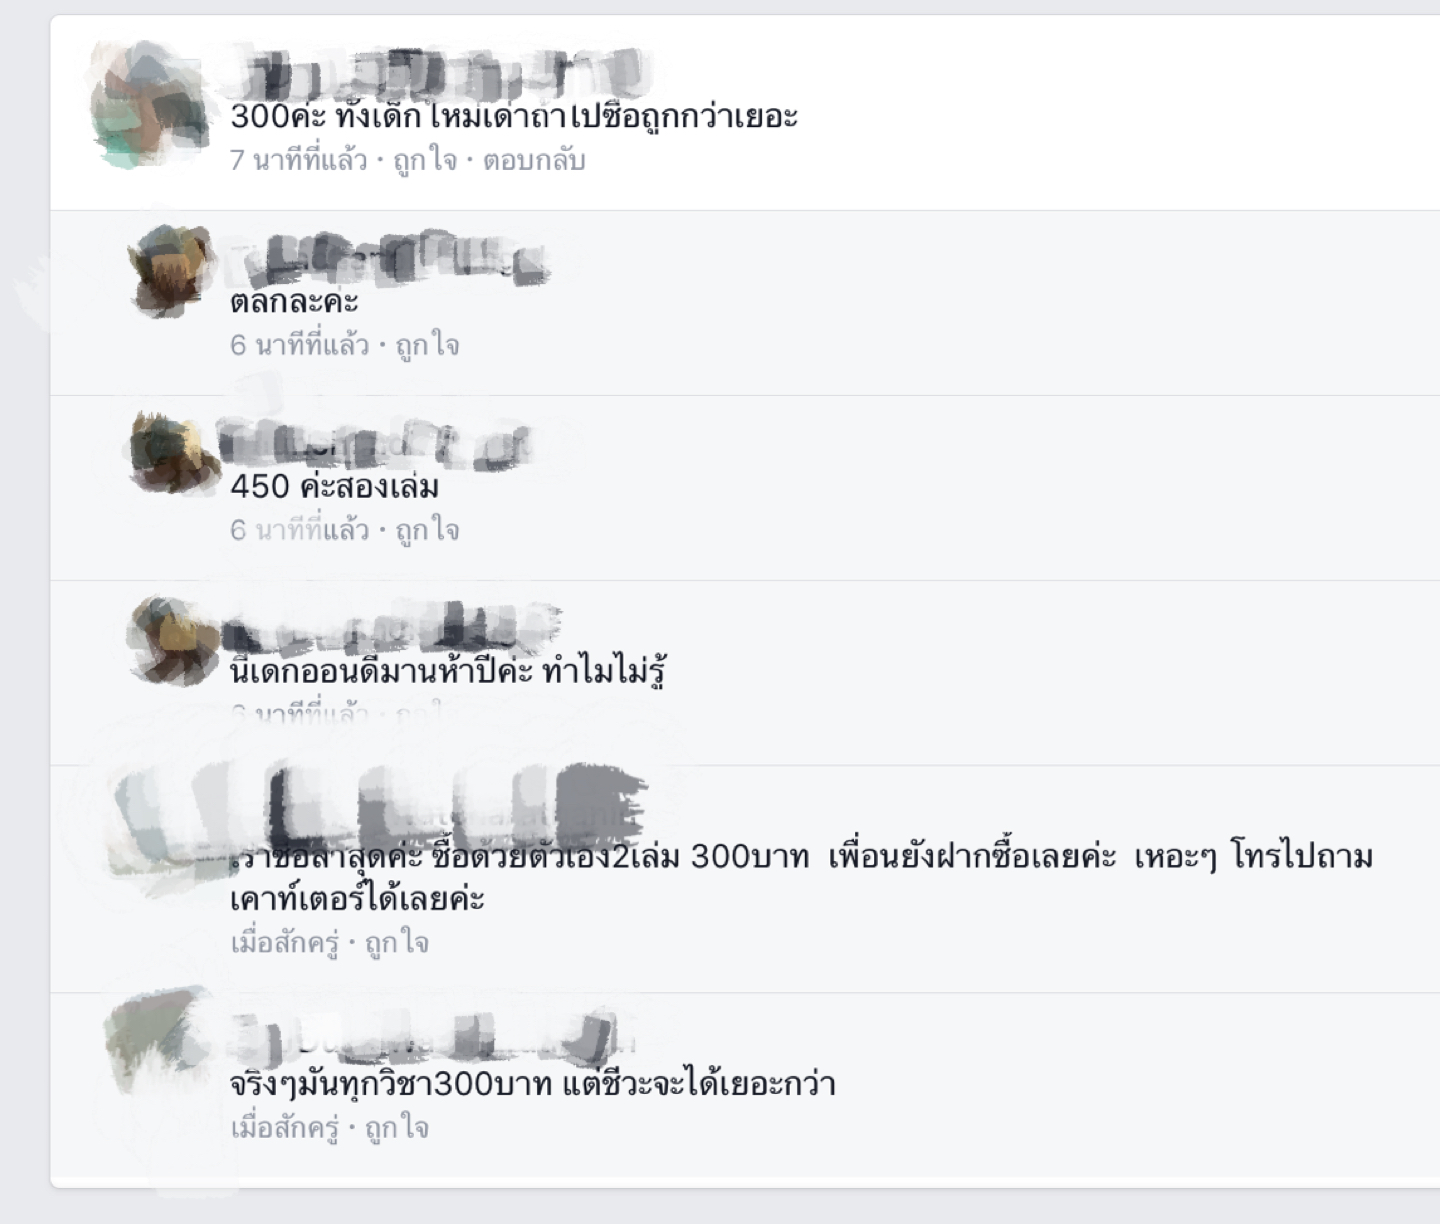Open 'เมื่อสักครู่' timestamp under the last comment

coord(284,1128)
